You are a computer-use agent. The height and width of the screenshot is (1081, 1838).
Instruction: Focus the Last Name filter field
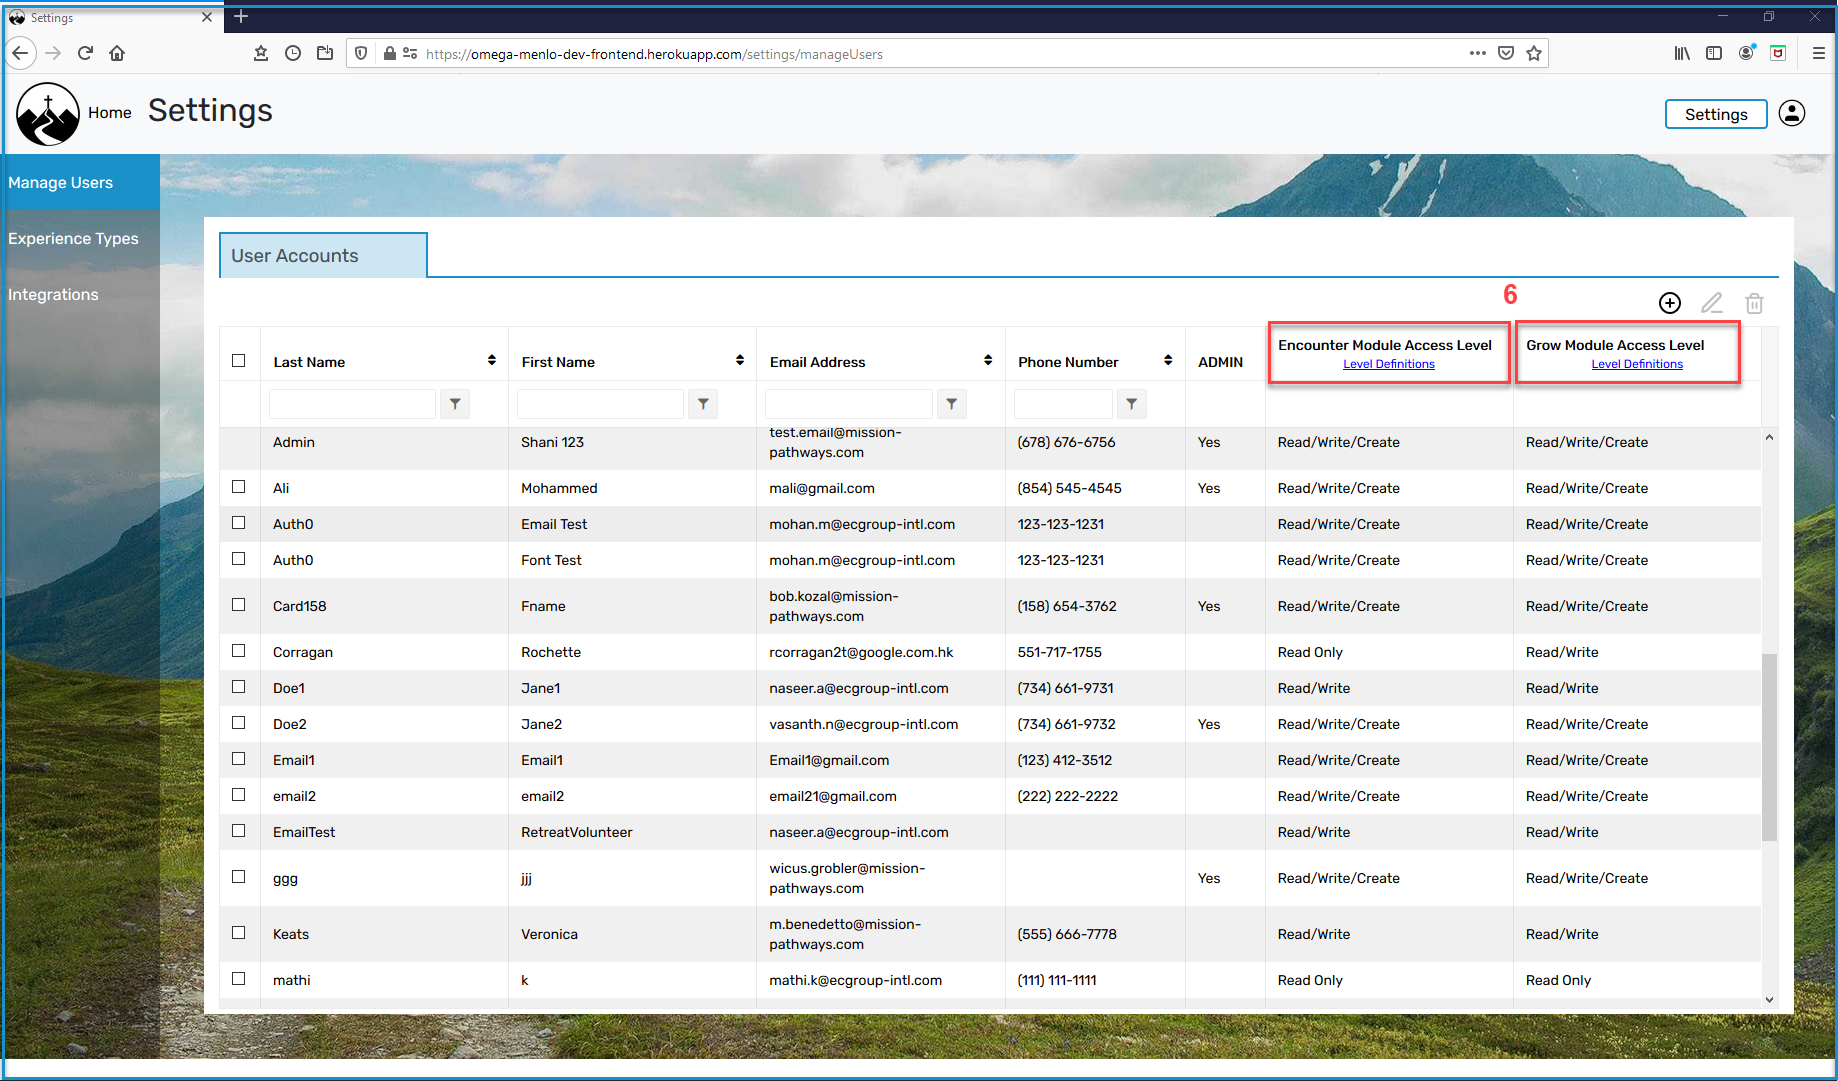[352, 404]
